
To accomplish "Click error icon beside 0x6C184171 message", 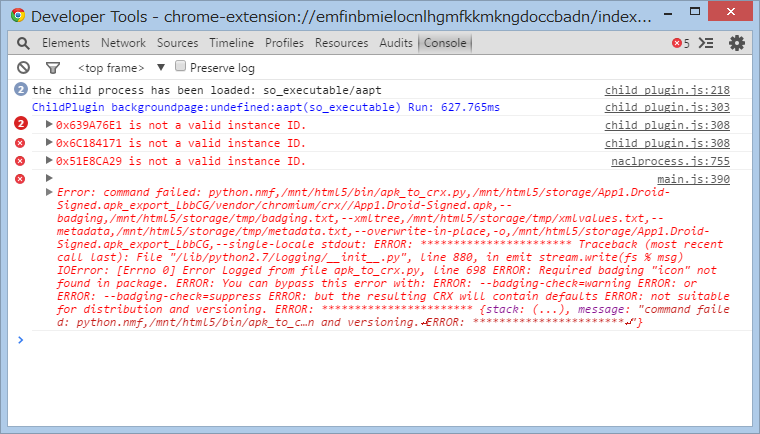I will tap(20, 143).
